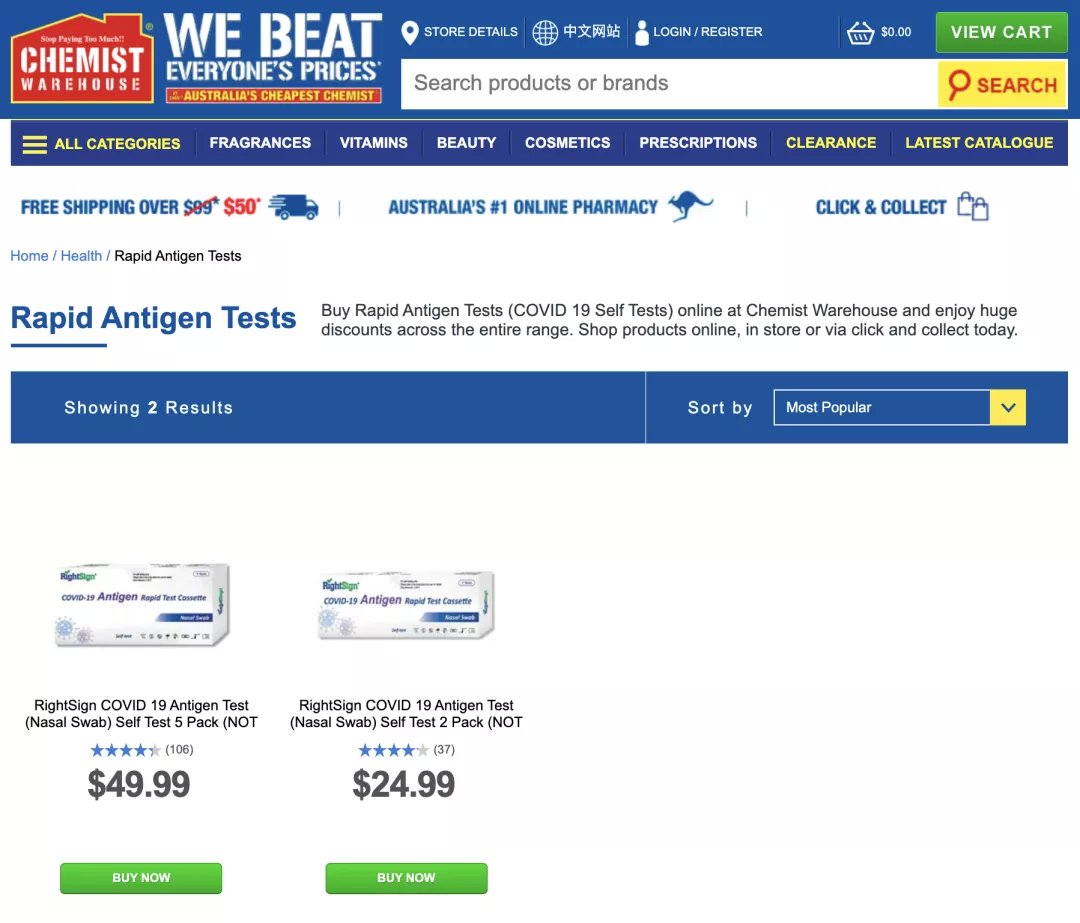This screenshot has width=1080, height=923.
Task: Click the hamburger All Categories icon
Action: click(x=34, y=144)
